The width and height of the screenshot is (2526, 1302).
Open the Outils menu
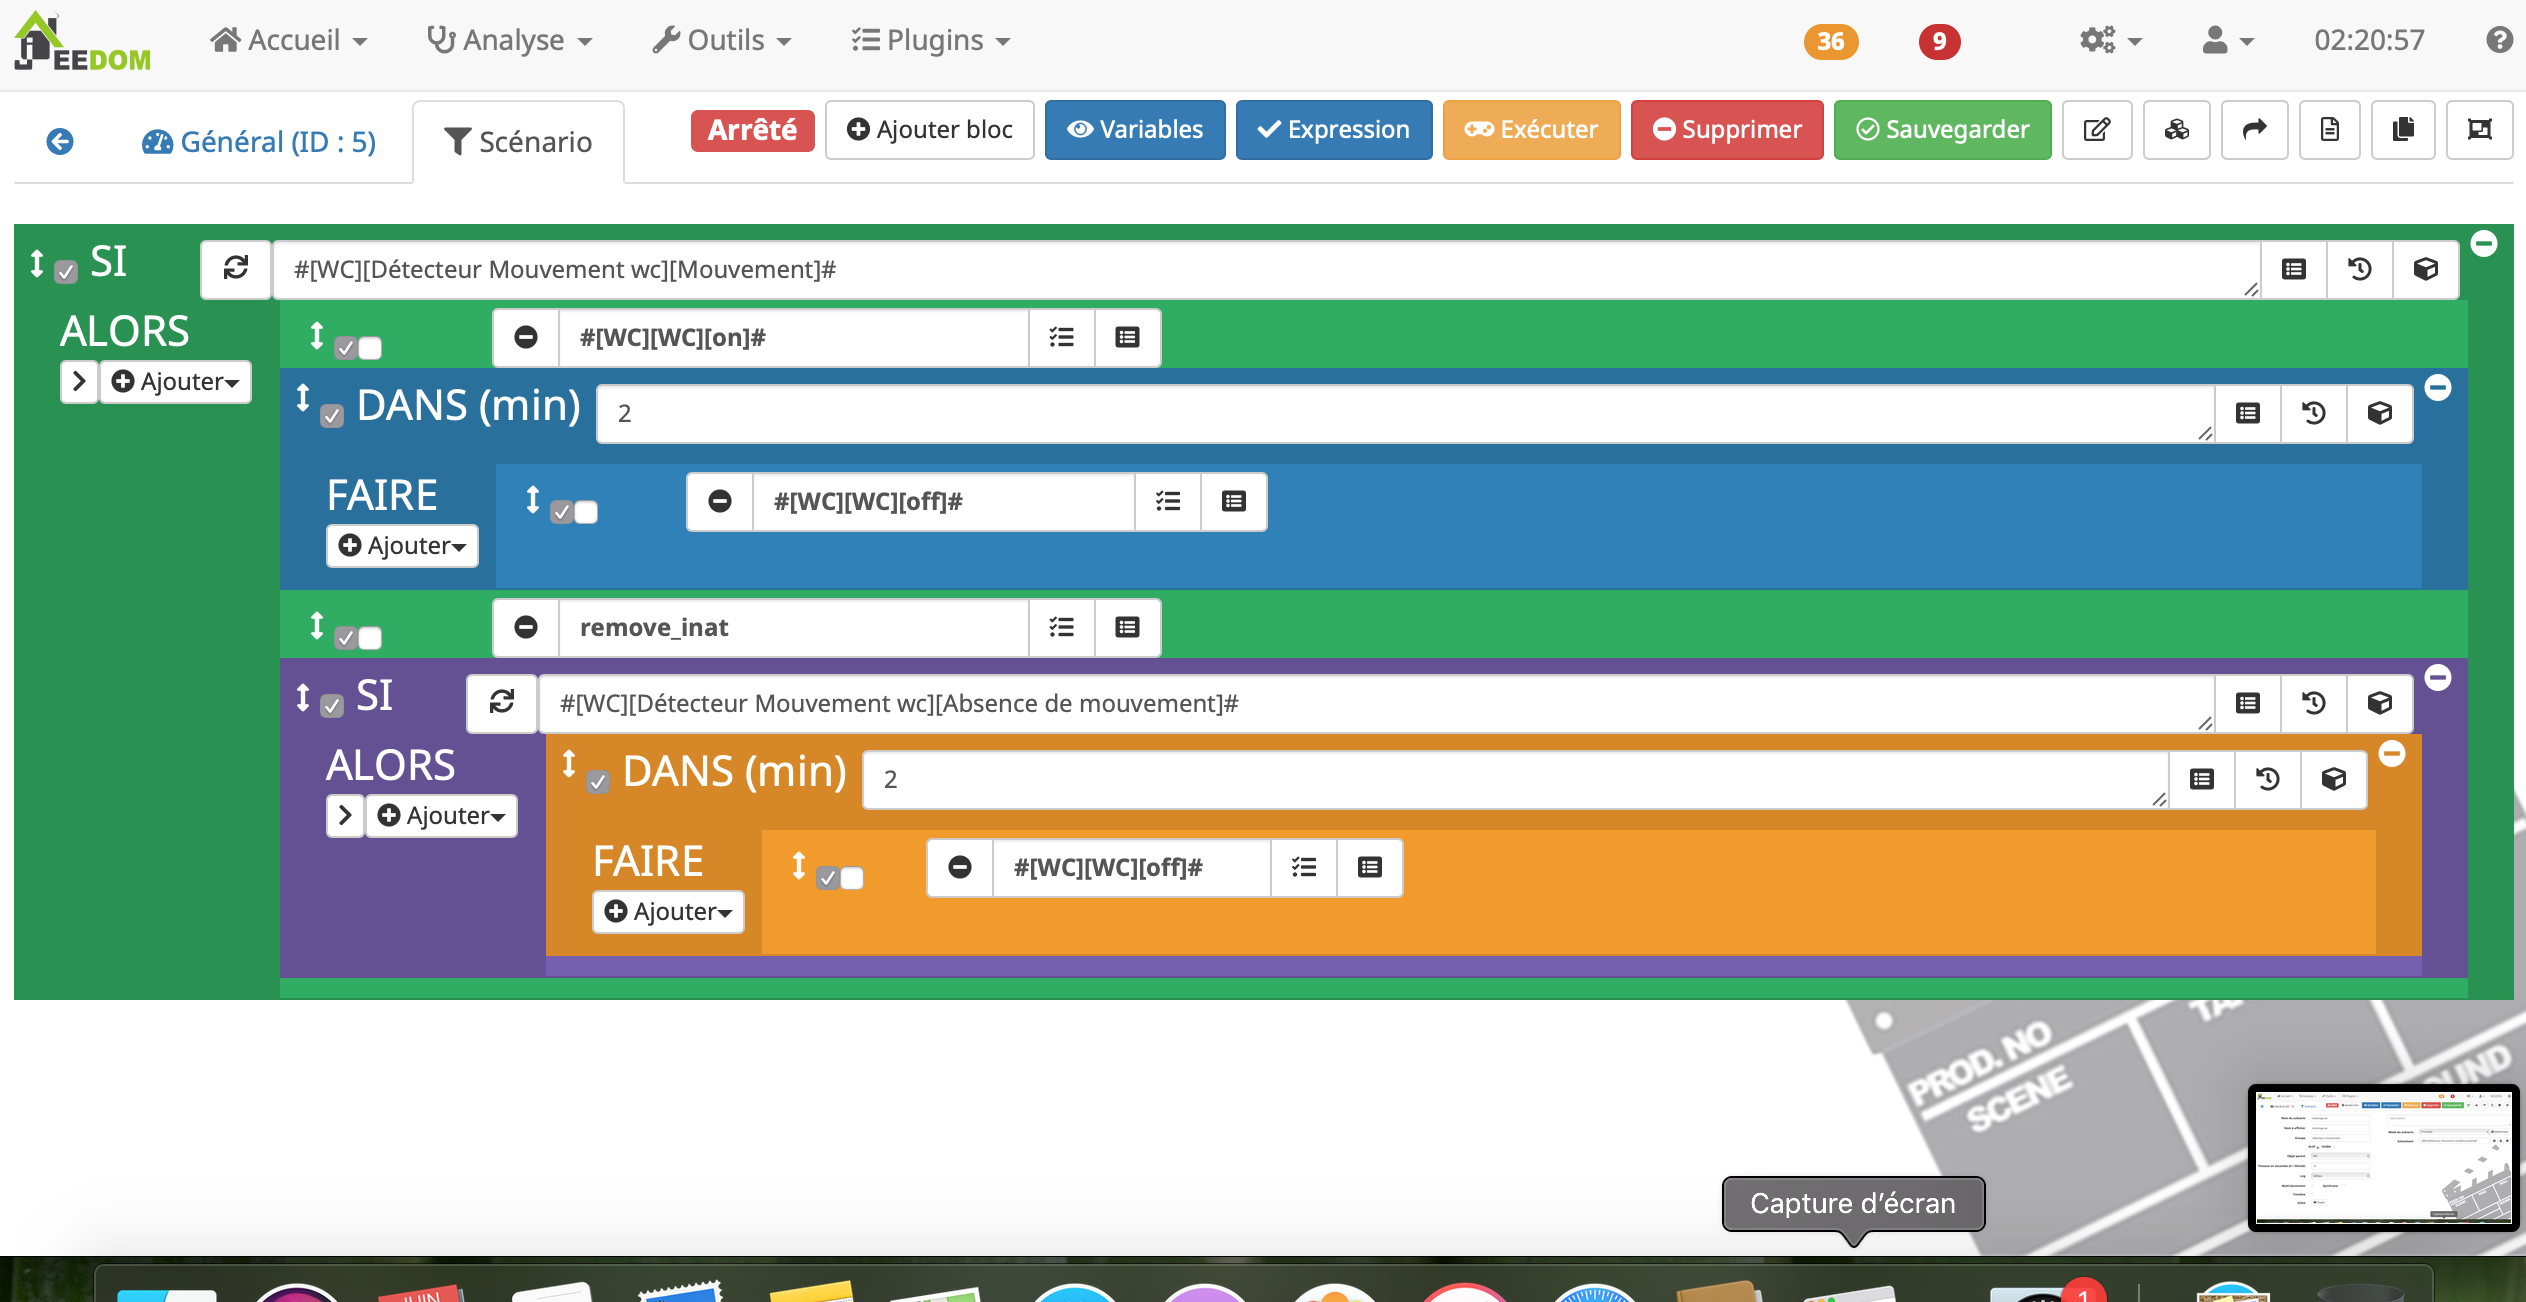pyautogui.click(x=722, y=40)
